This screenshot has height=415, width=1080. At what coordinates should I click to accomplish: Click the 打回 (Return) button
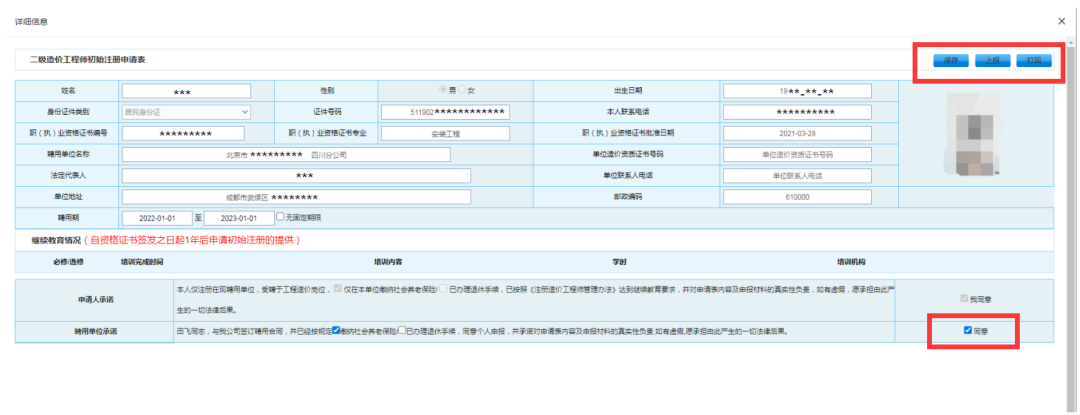[1032, 61]
